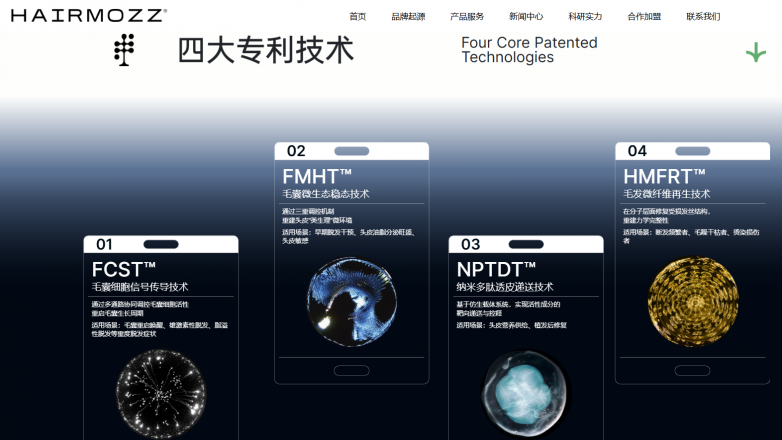Click the 01 card number
This screenshot has height=440, width=782.
(104, 244)
